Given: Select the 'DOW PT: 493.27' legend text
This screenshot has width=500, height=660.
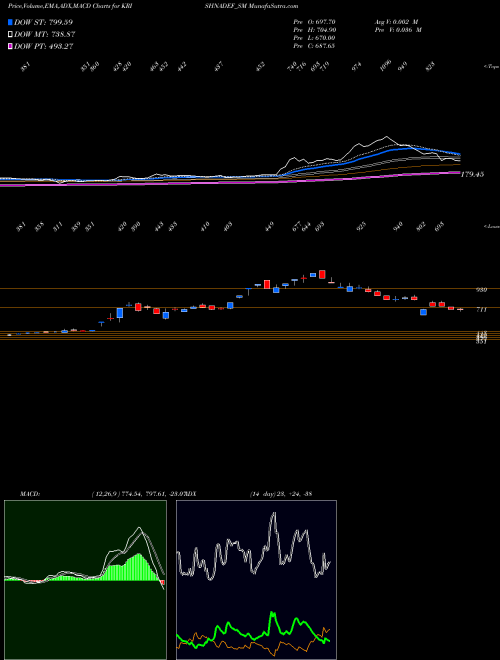Looking at the screenshot, I should point(44,46).
